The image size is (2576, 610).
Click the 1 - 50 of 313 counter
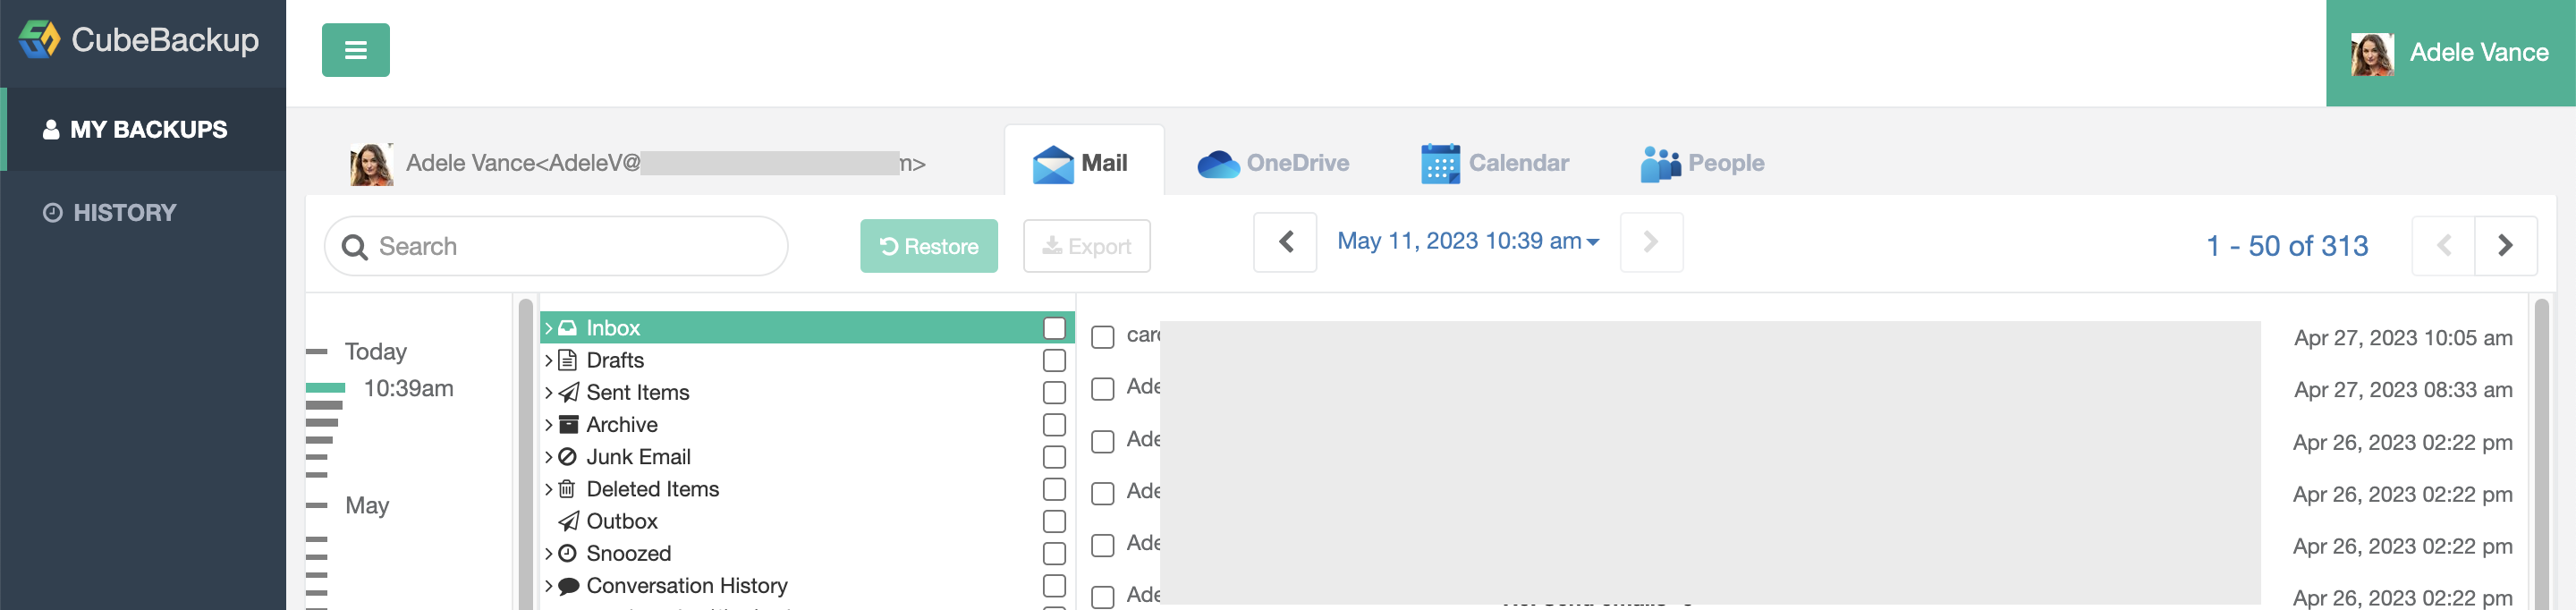coord(2287,246)
